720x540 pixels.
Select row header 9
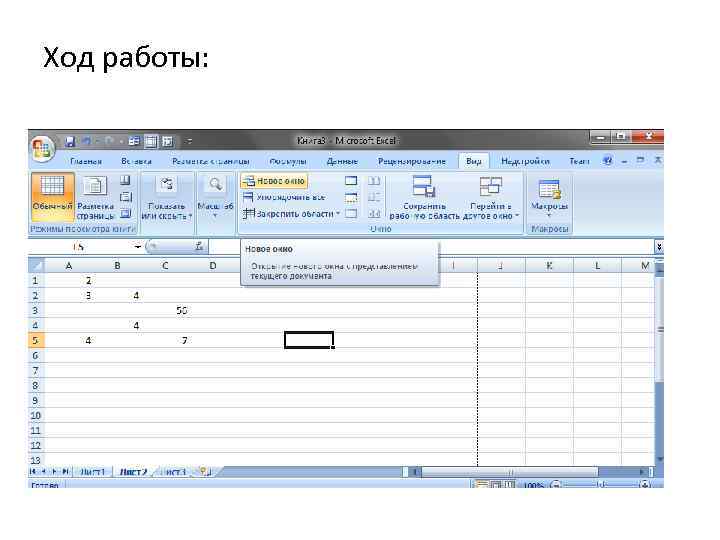(x=36, y=400)
